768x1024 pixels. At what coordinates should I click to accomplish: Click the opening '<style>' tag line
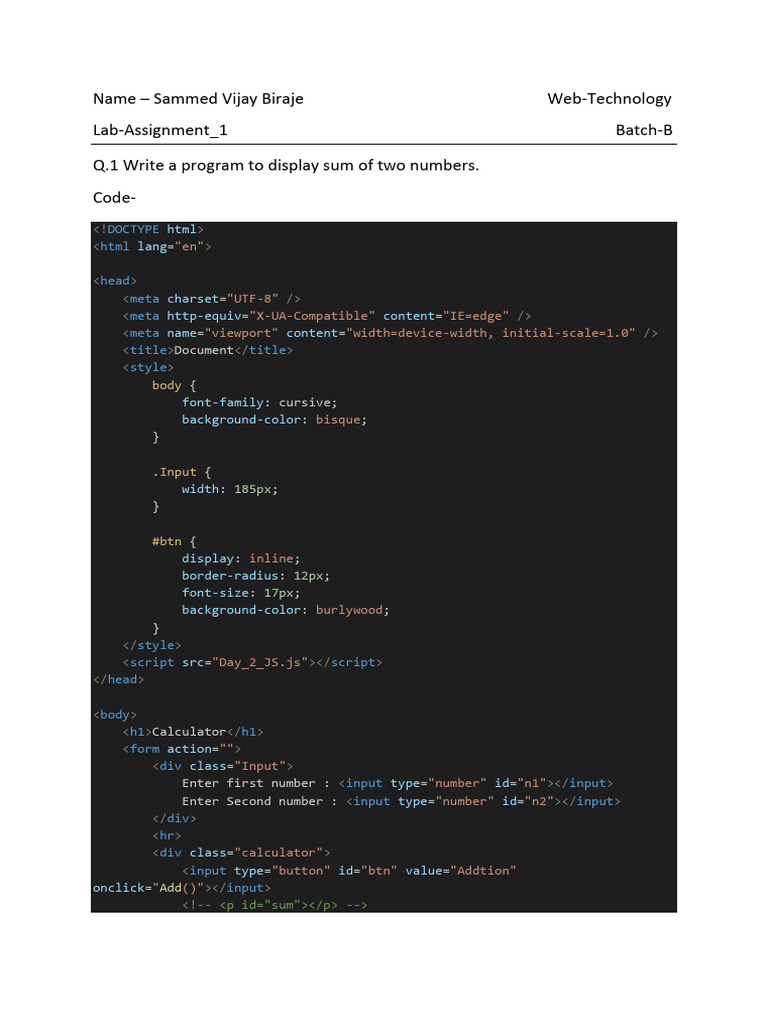[x=148, y=367]
